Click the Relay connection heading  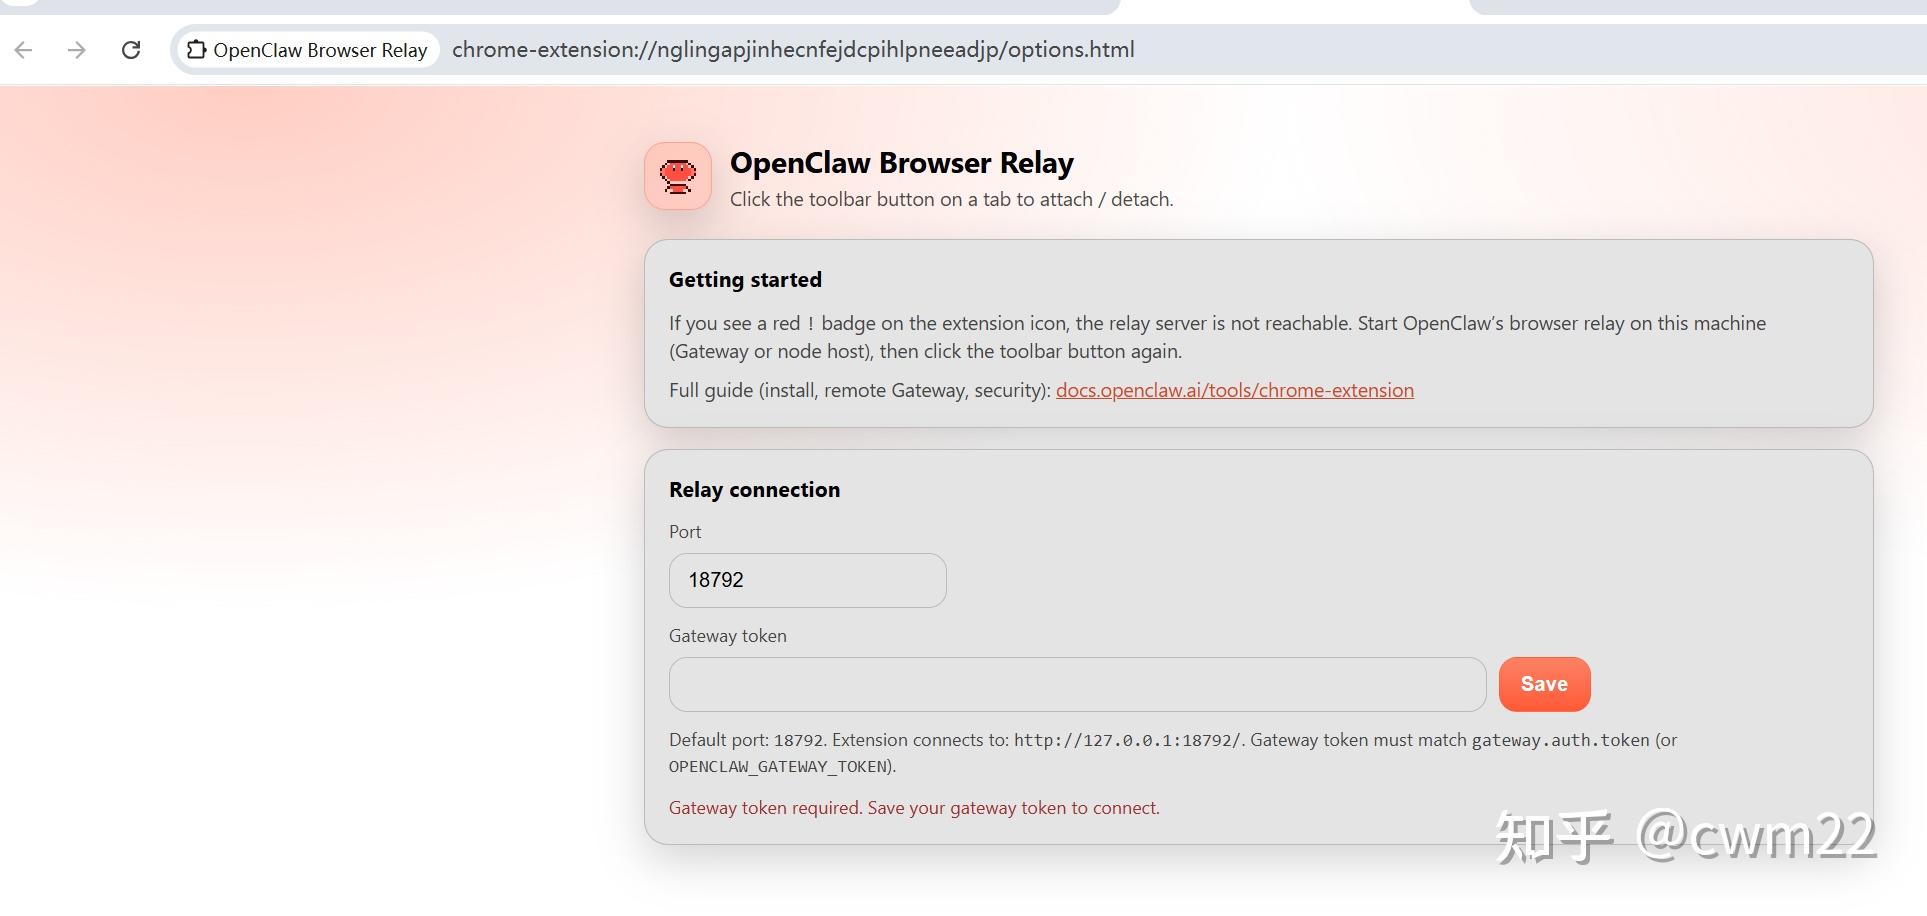tap(755, 490)
